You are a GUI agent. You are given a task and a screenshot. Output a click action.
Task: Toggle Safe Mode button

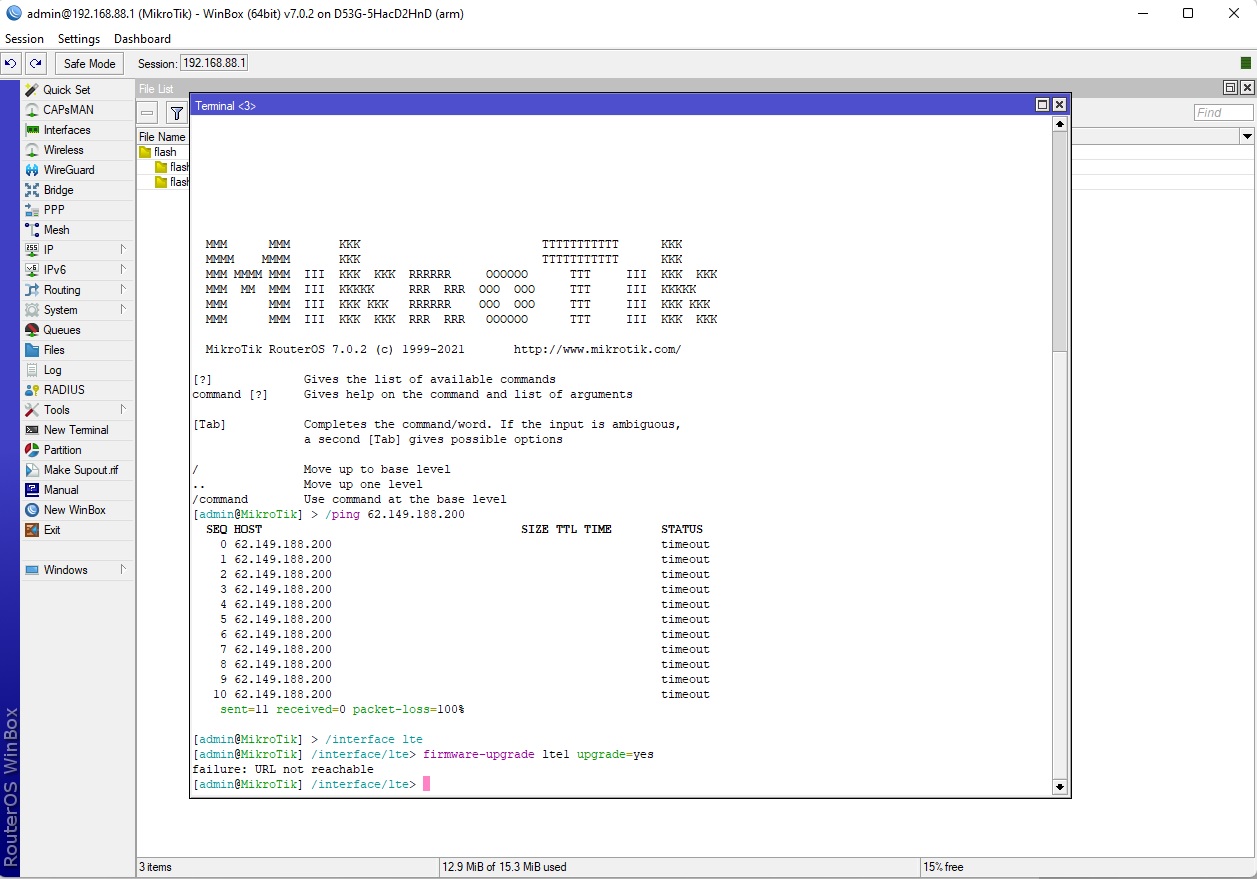coord(89,63)
